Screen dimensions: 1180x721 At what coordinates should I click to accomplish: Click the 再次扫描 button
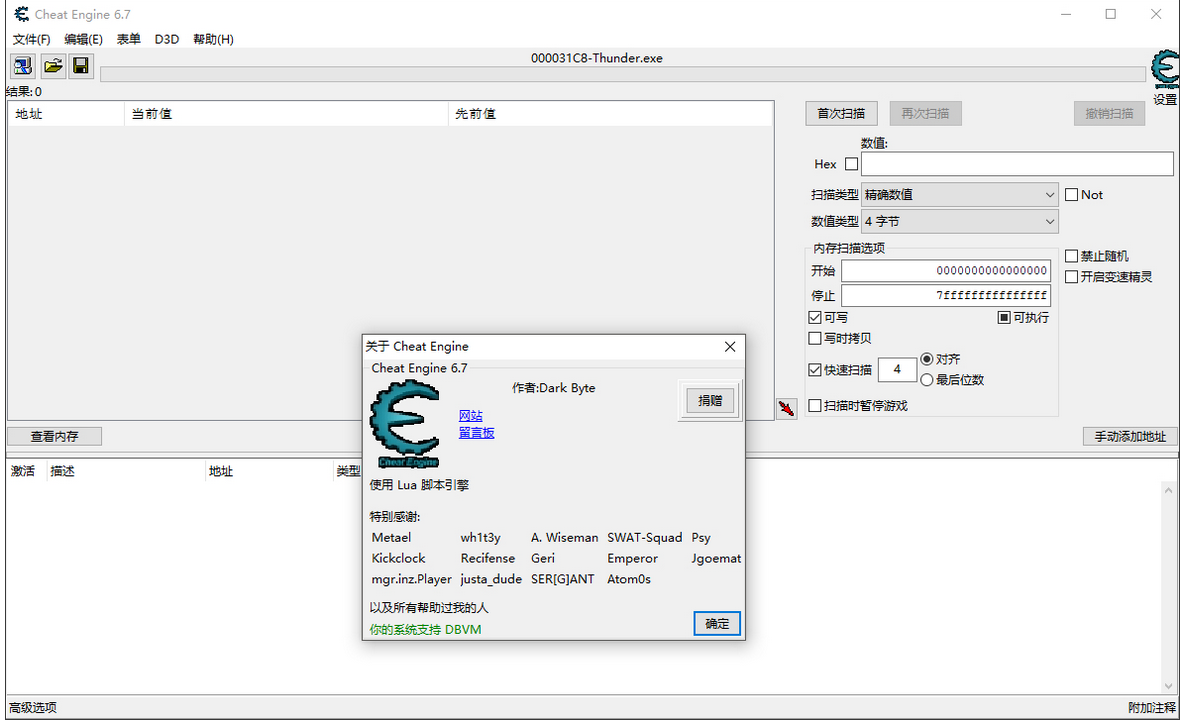tap(926, 114)
